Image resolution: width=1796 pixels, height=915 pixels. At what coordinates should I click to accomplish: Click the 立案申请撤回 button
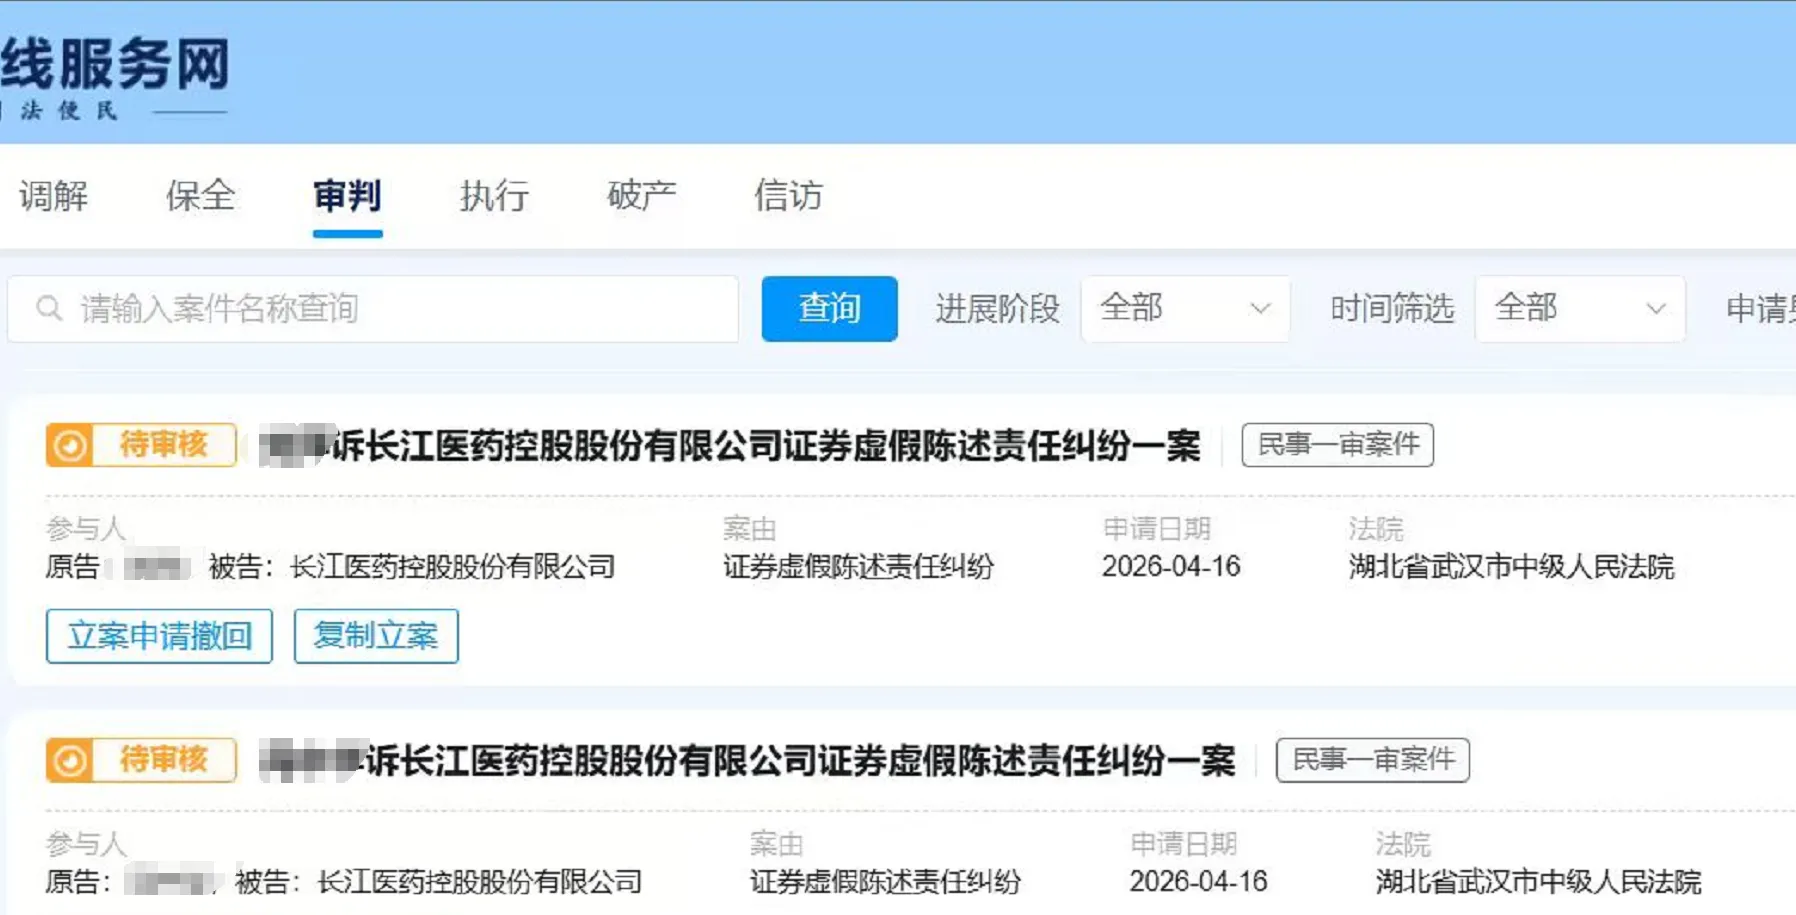159,636
